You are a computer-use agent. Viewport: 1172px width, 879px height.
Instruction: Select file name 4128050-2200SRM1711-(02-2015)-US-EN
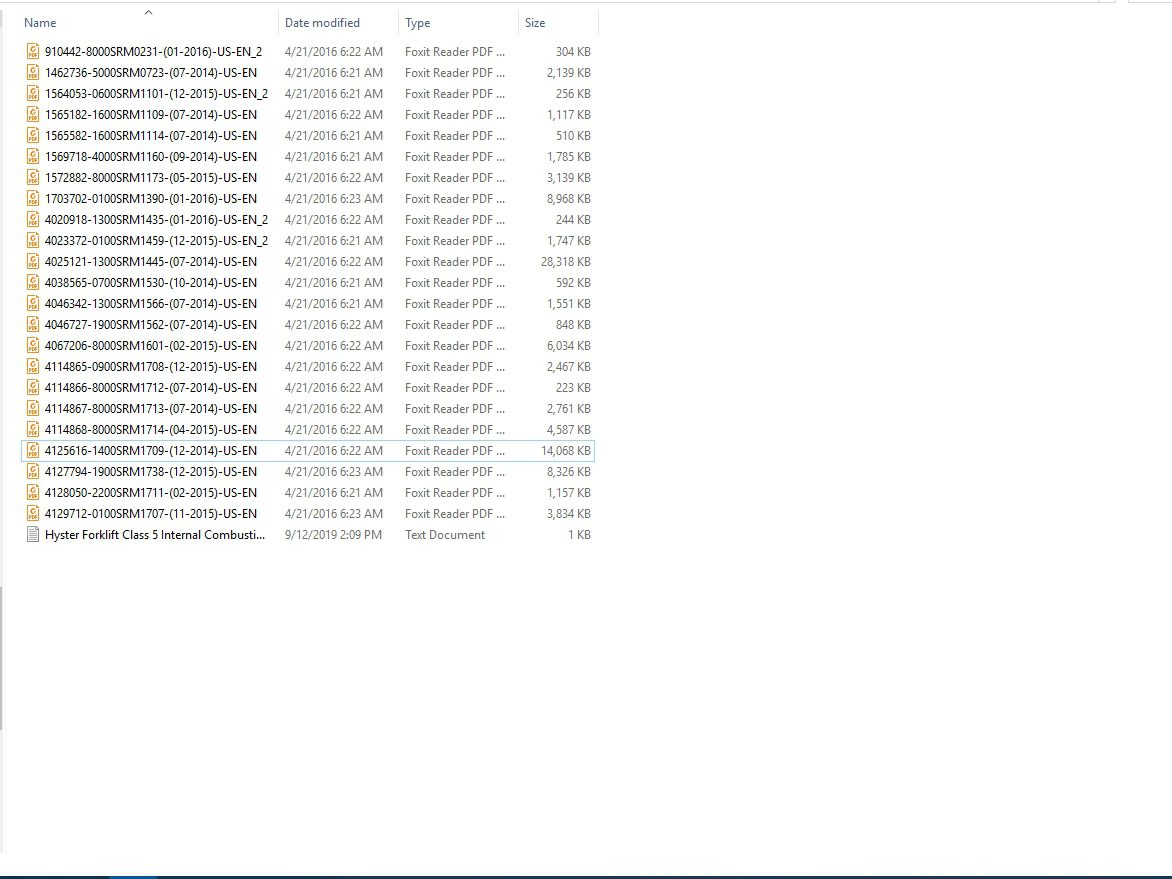click(x=151, y=492)
